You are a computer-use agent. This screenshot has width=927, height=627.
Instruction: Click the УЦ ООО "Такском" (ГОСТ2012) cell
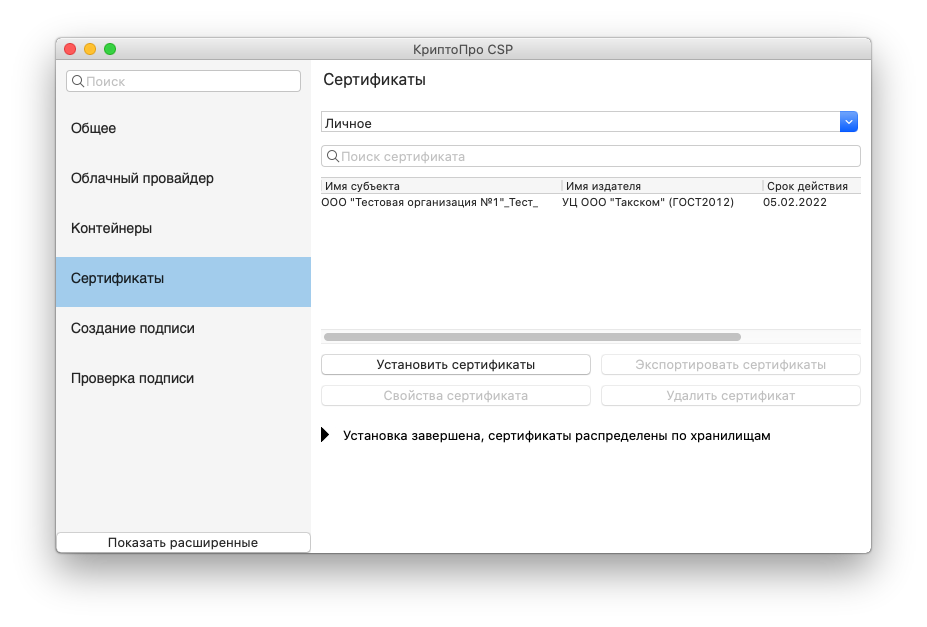648,202
